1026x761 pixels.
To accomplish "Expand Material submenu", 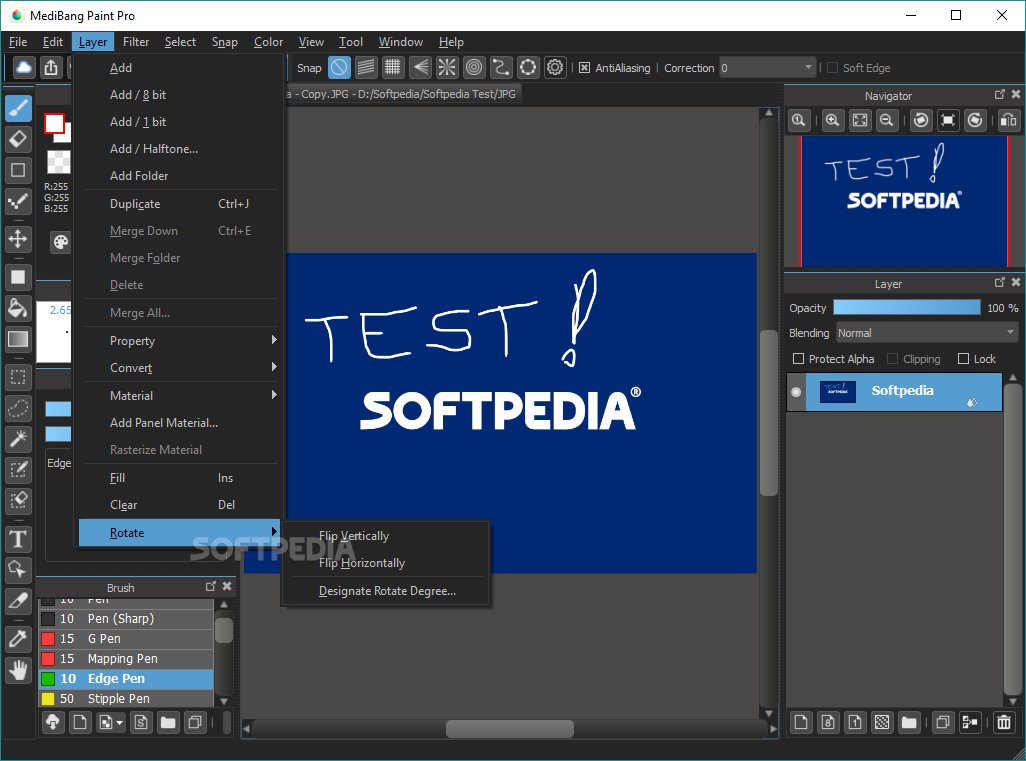I will 181,395.
